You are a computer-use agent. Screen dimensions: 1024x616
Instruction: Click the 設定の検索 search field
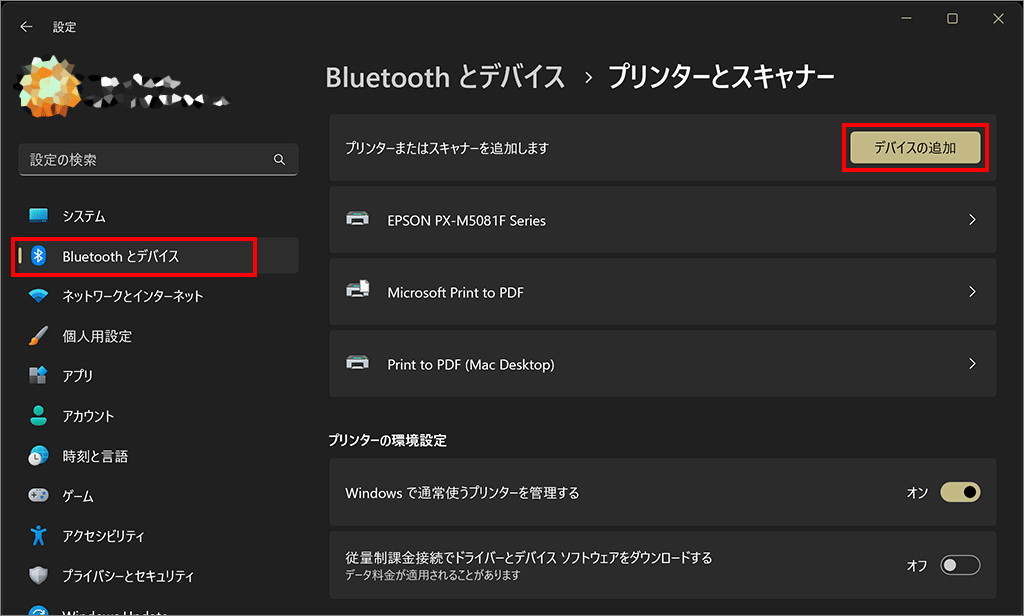pyautogui.click(x=158, y=159)
